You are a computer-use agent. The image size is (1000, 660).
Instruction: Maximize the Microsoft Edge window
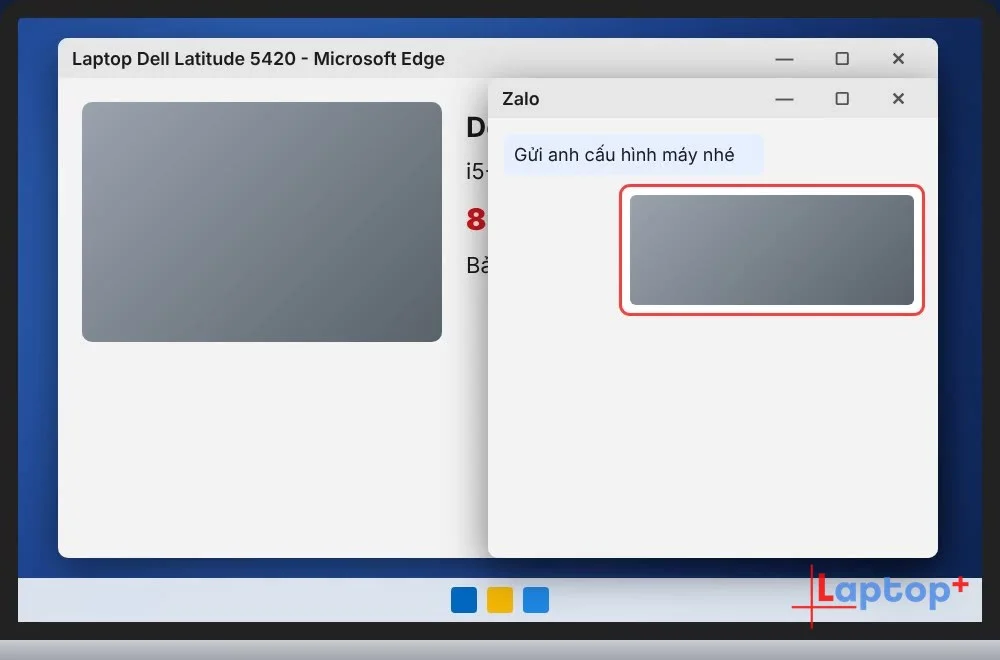pyautogui.click(x=842, y=59)
